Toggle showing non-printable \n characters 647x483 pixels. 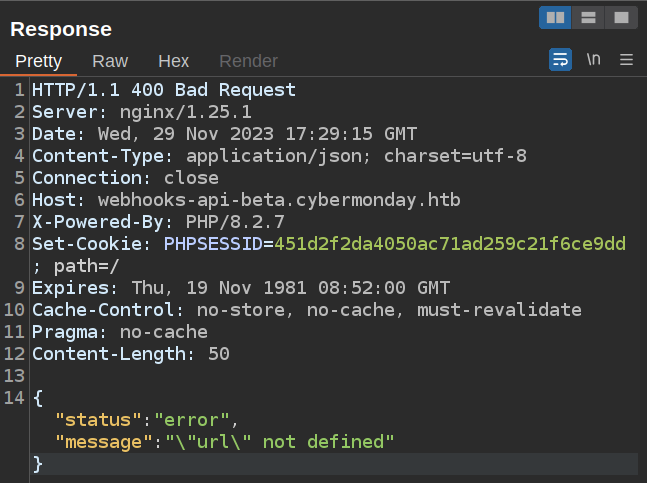(x=594, y=60)
